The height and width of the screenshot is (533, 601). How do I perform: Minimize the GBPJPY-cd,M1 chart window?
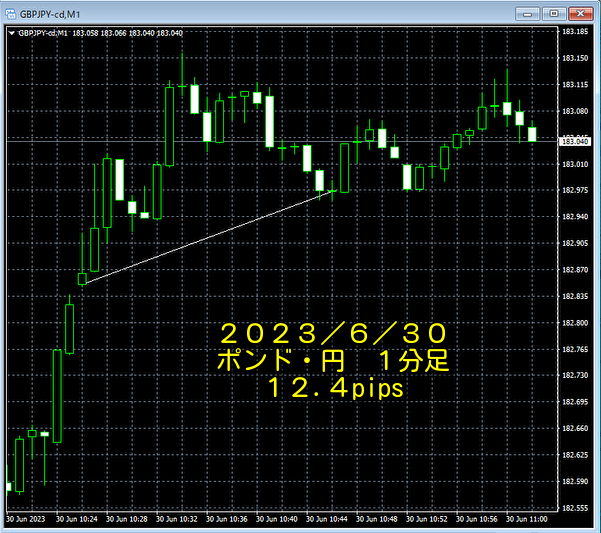coord(527,14)
